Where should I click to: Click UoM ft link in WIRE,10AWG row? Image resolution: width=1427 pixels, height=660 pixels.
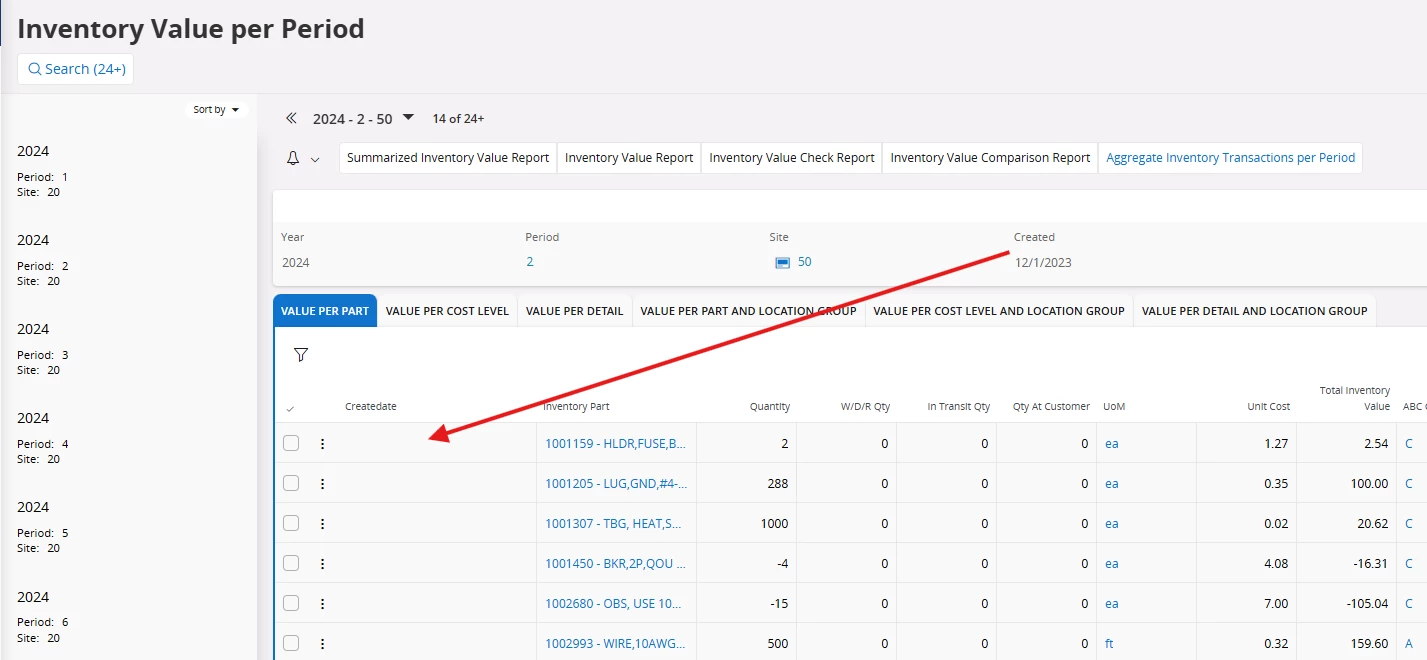(x=1109, y=643)
